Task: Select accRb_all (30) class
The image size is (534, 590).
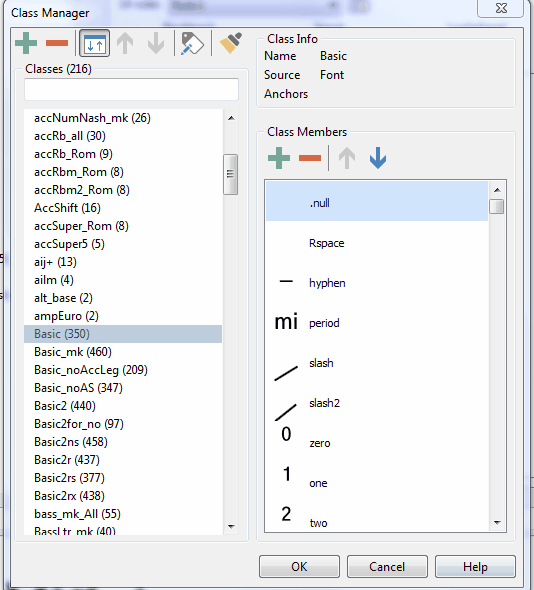Action: (x=123, y=136)
